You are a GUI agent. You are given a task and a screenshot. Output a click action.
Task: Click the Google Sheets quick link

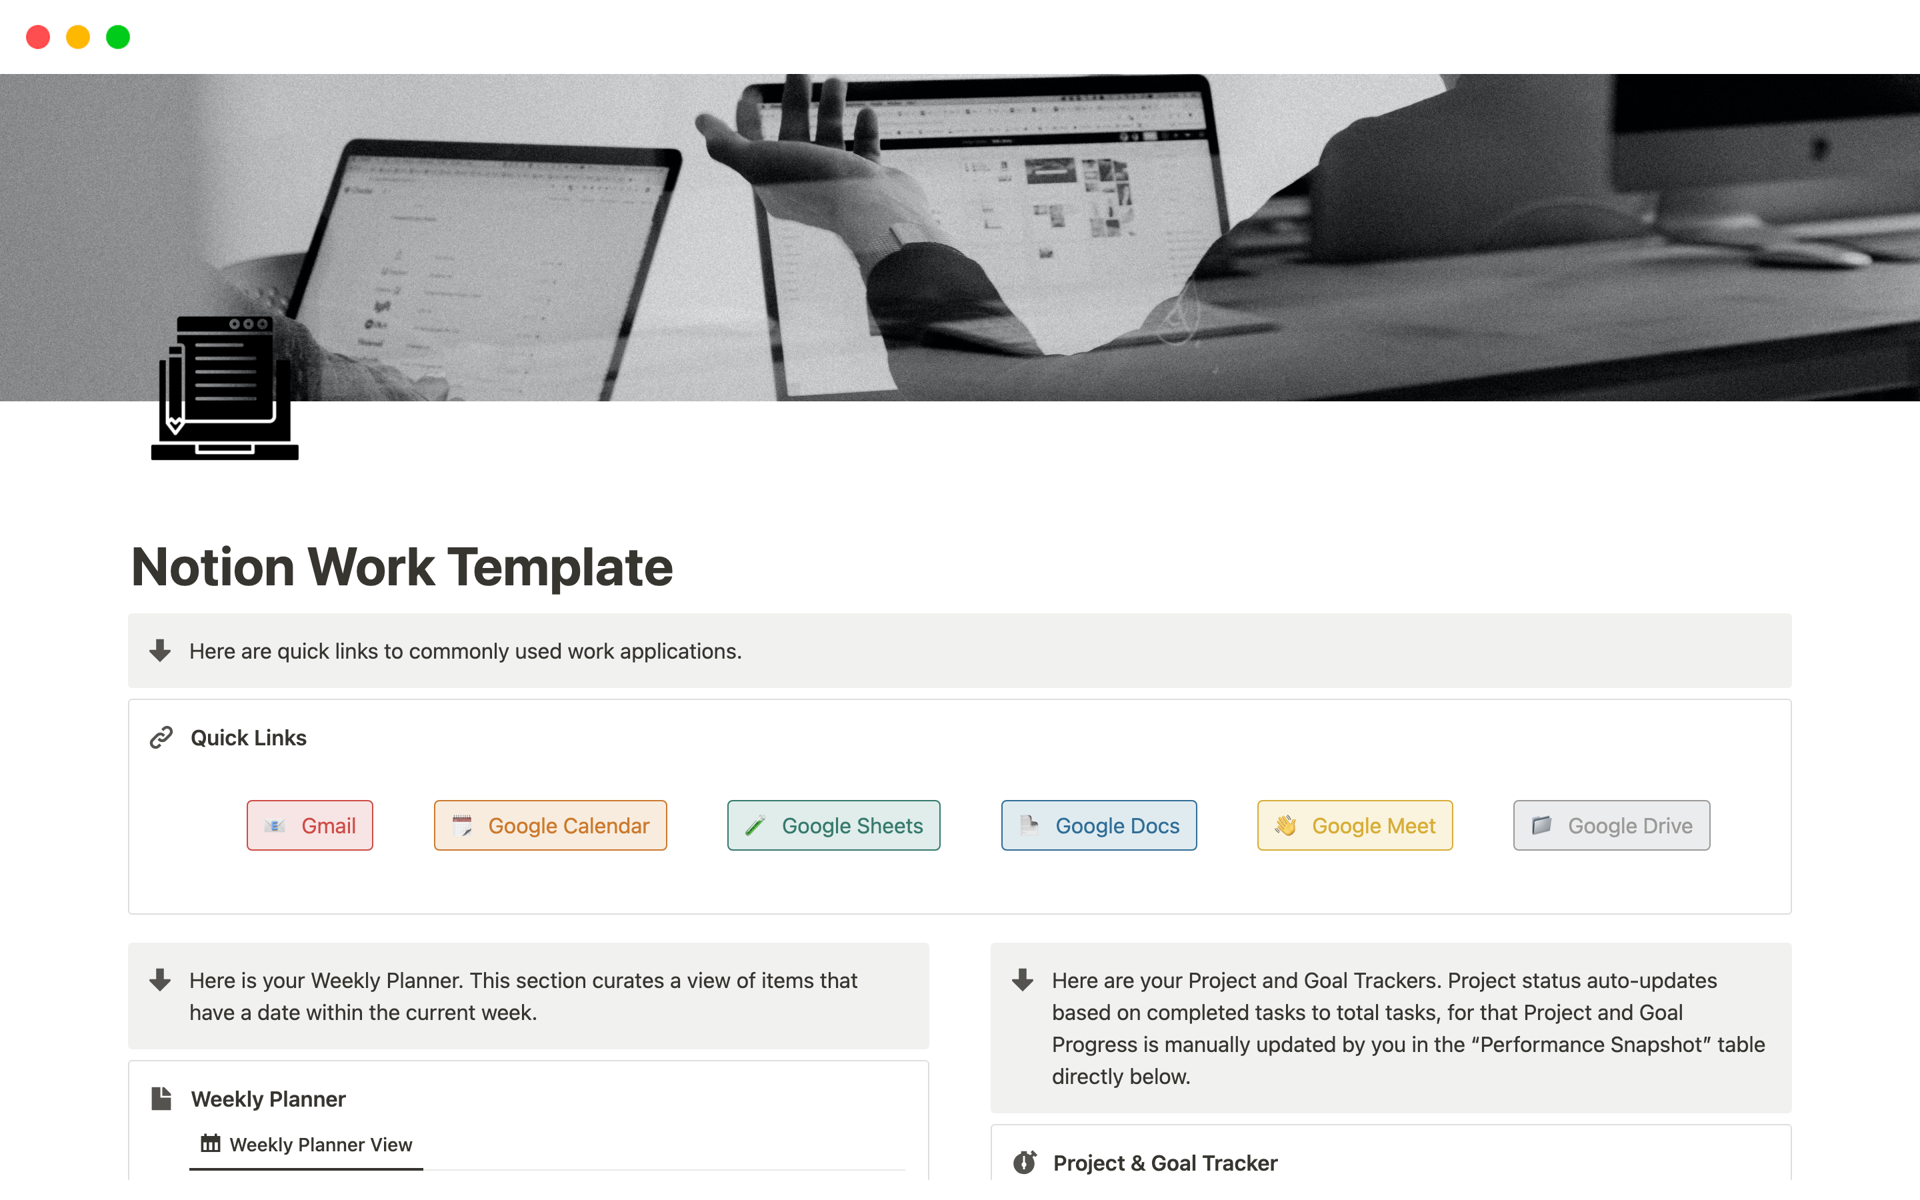tap(829, 825)
